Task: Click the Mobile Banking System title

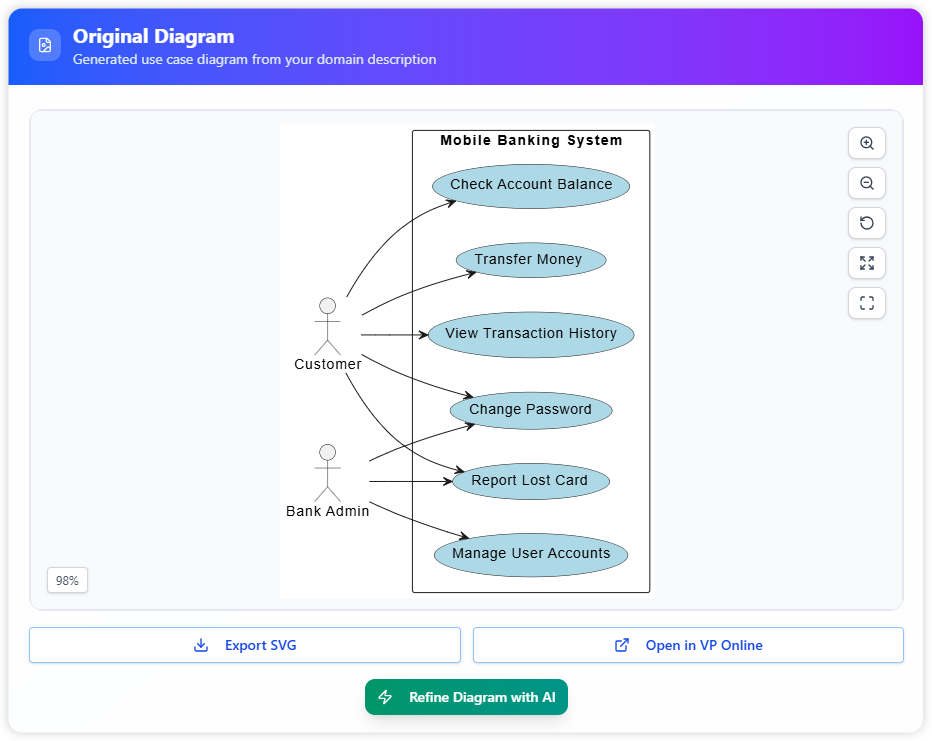Action: pos(531,141)
